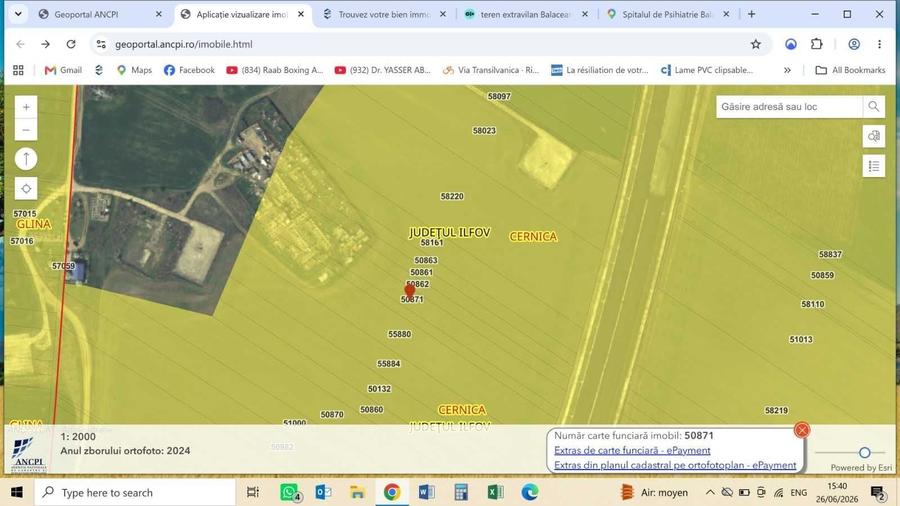The height and width of the screenshot is (506, 900).
Task: Open Extras din planul cadastral ePayment link
Action: [675, 465]
